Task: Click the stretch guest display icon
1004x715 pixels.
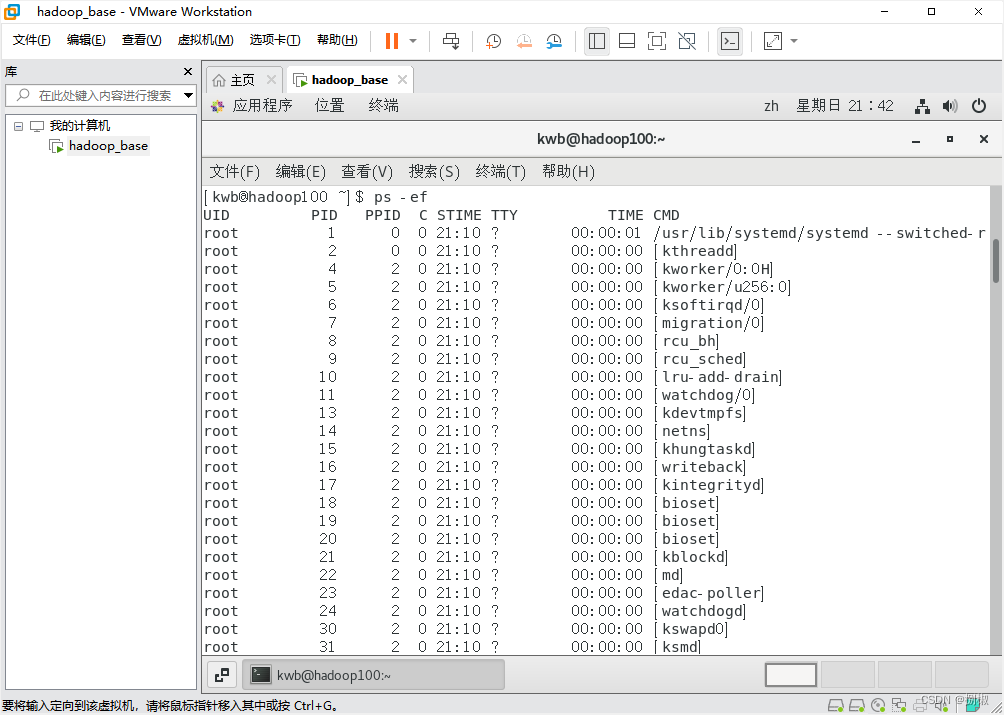Action: (x=773, y=41)
